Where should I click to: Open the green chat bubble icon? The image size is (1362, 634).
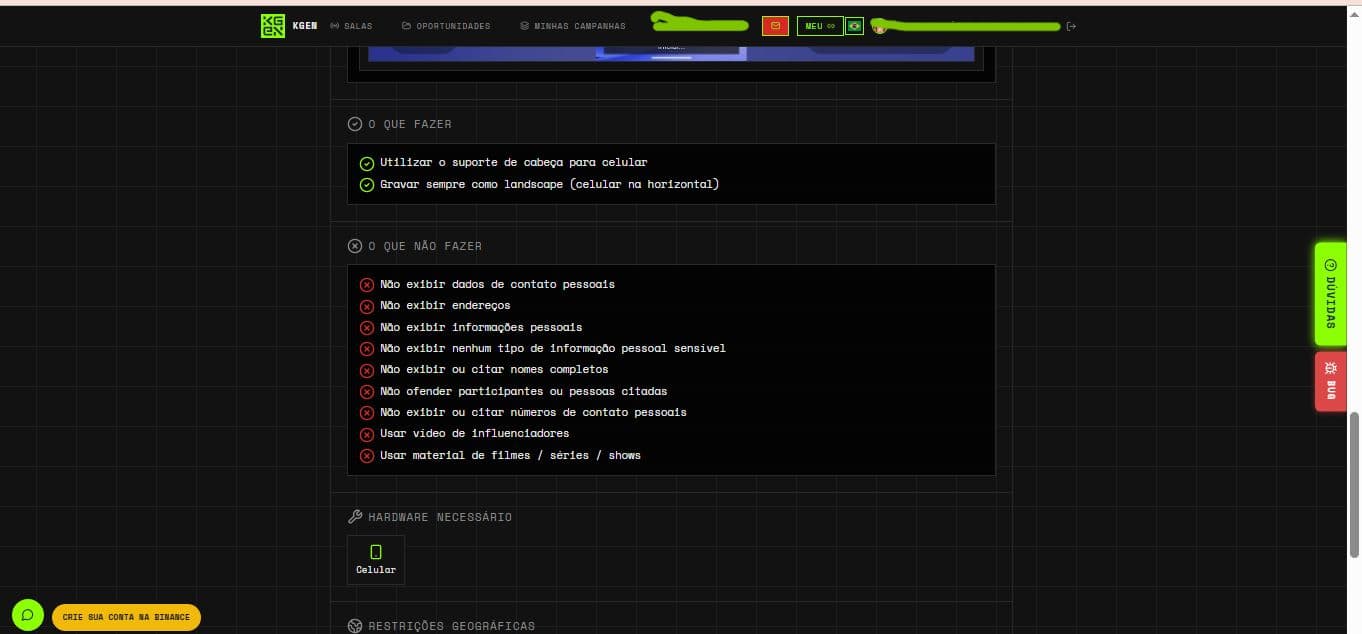click(x=28, y=615)
